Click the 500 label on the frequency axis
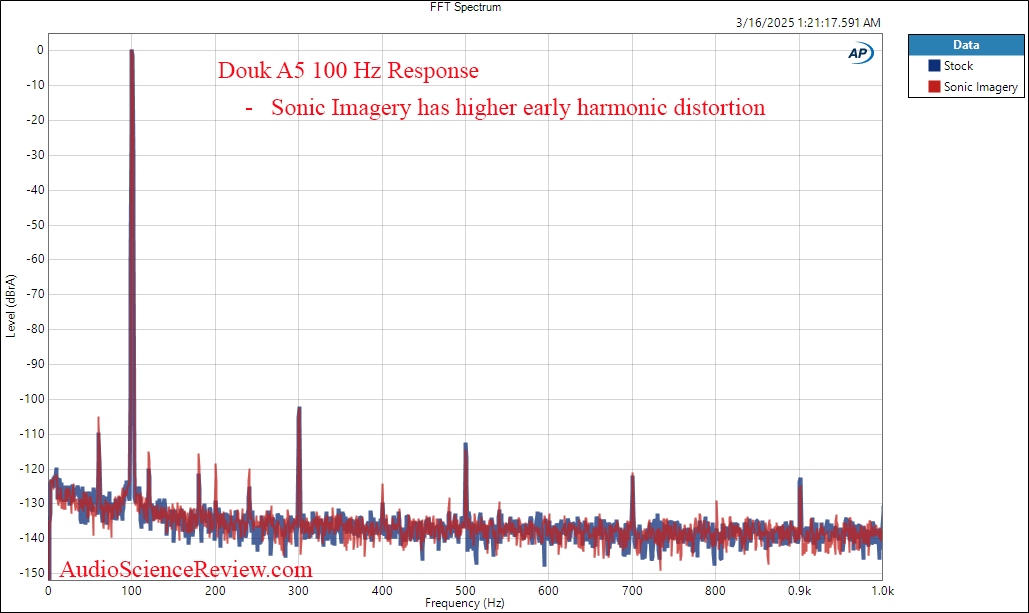This screenshot has height=613, width=1029. pyautogui.click(x=465, y=591)
